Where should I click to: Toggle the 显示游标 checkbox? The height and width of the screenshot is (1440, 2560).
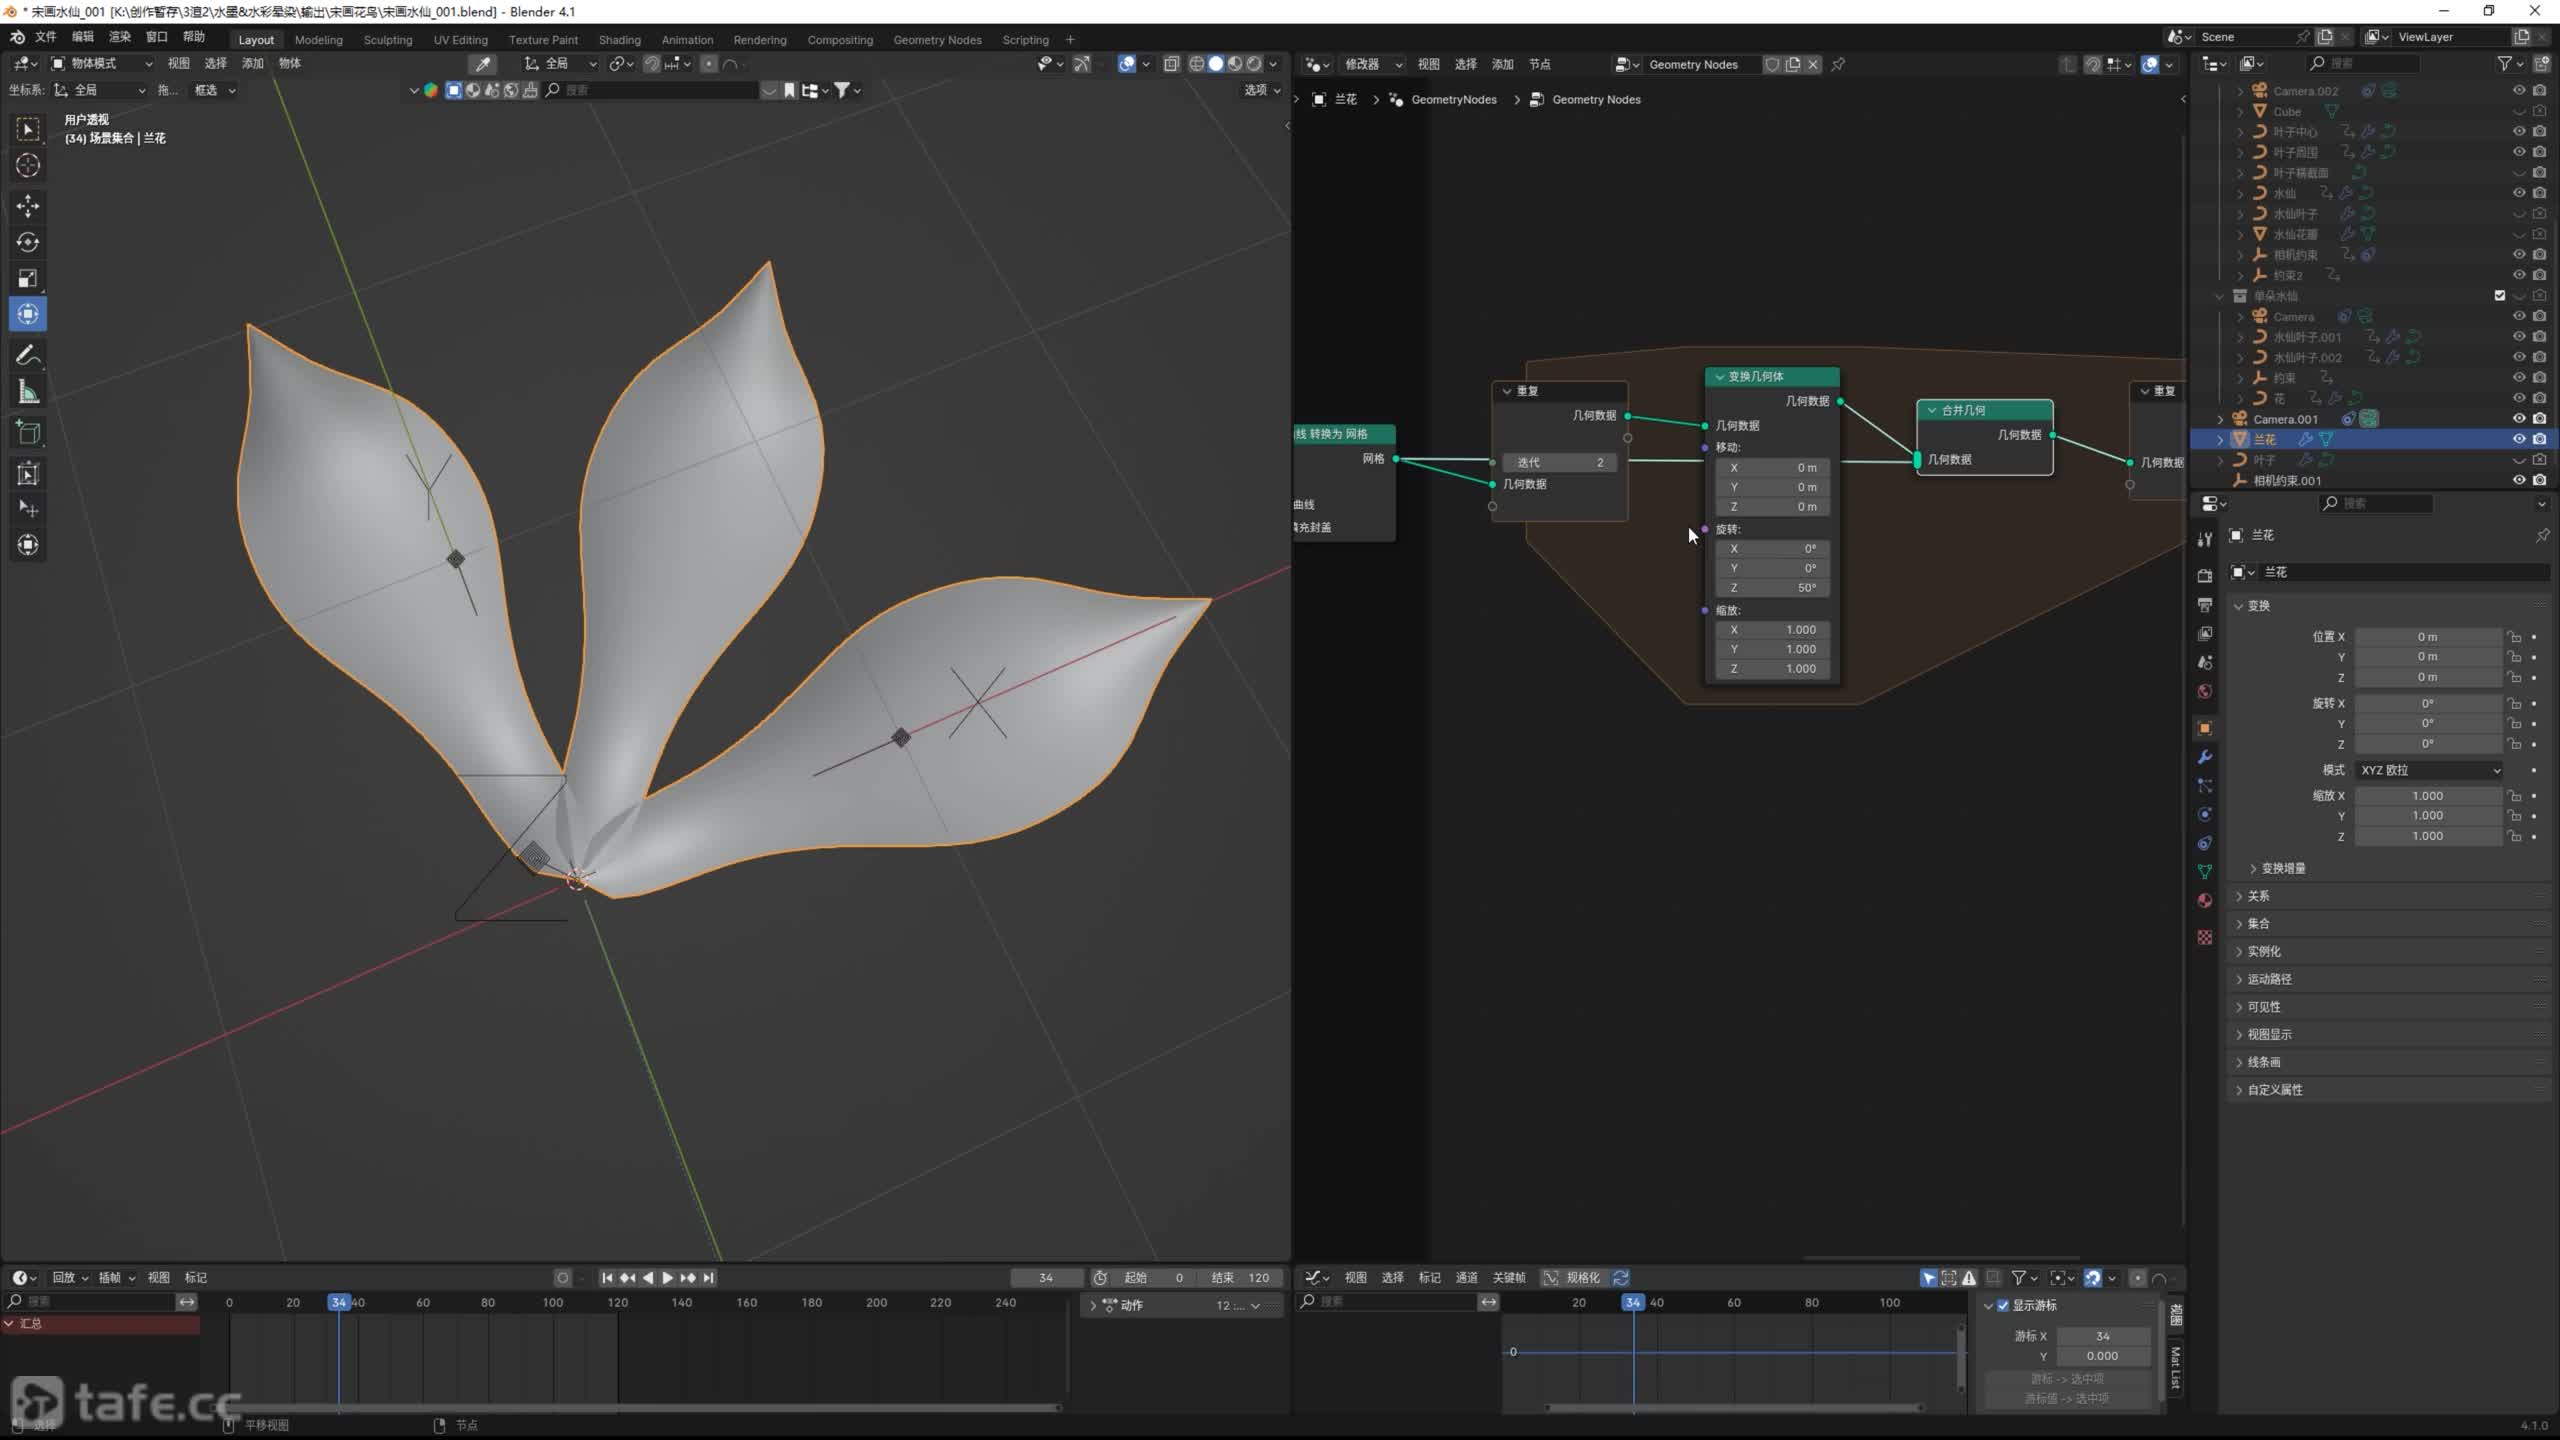[2003, 1305]
